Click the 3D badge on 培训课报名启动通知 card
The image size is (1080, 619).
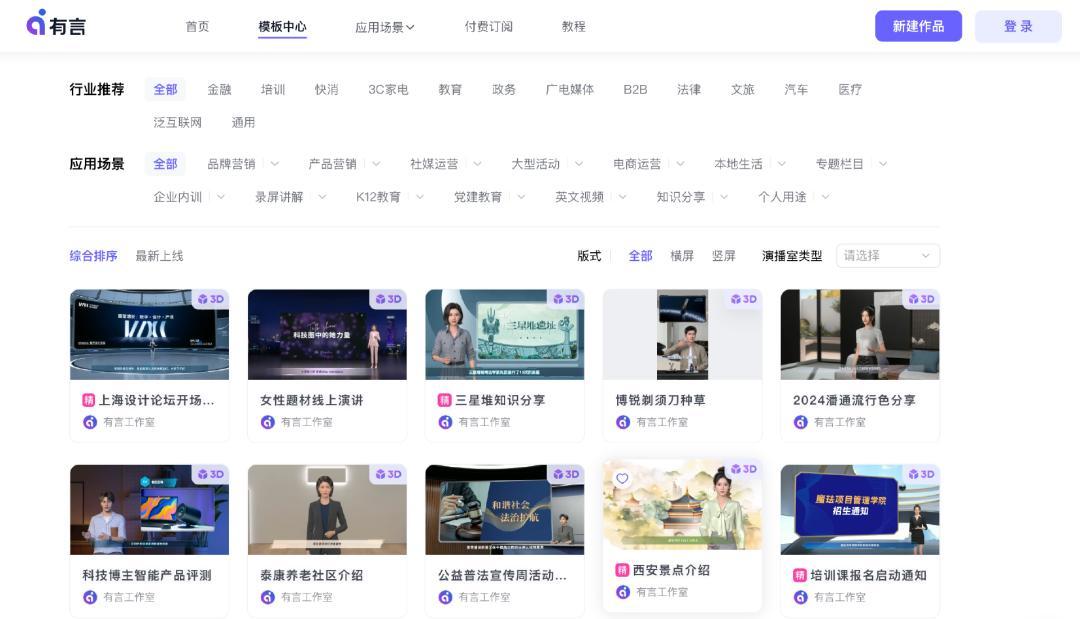922,474
